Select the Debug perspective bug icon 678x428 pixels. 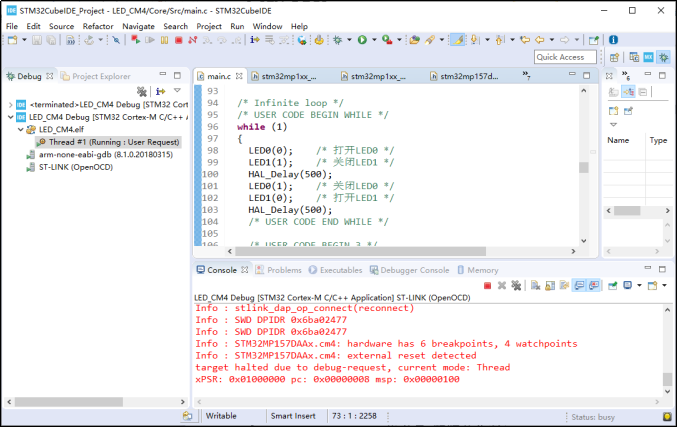tap(663, 57)
